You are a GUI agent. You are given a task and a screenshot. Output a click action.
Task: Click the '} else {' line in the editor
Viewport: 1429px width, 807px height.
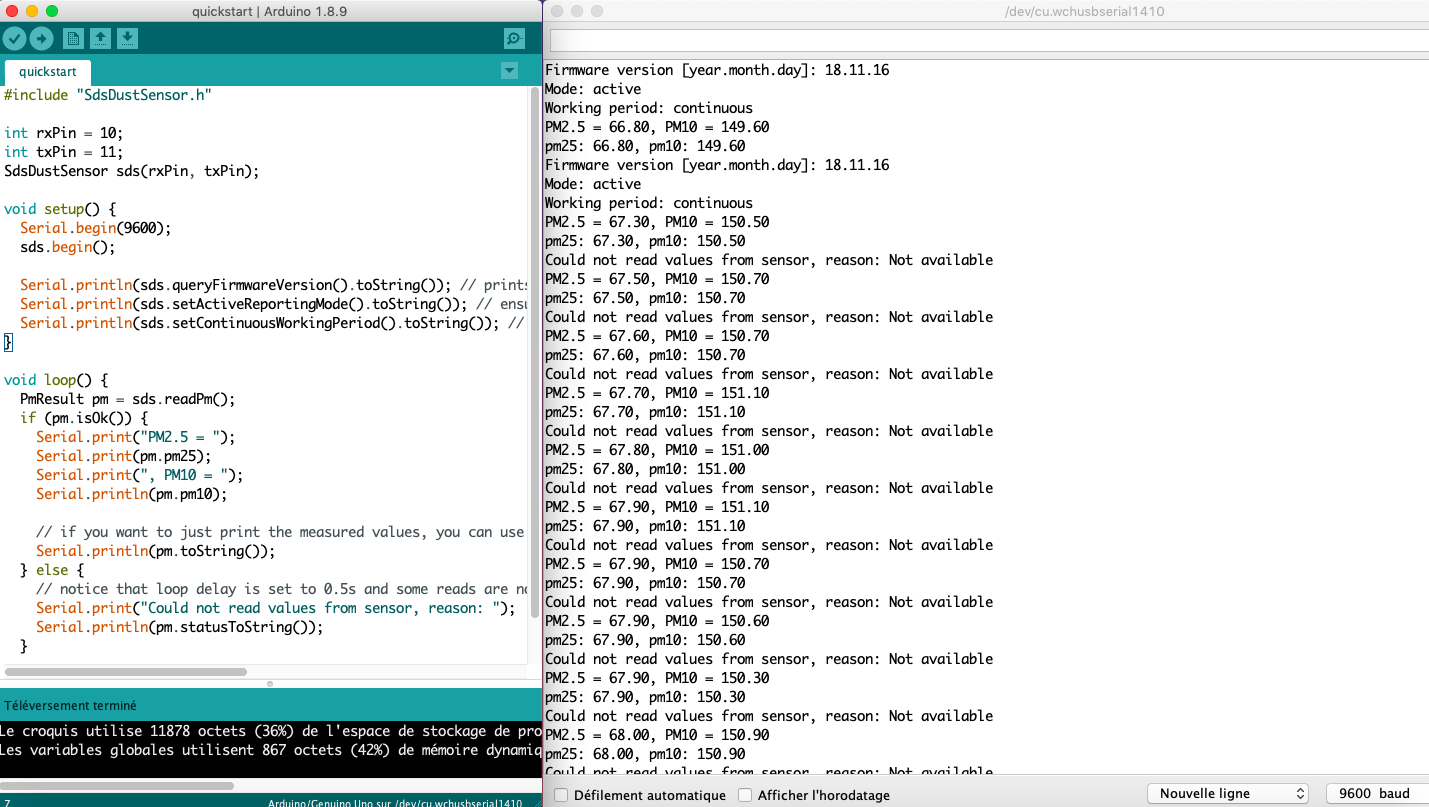point(52,570)
